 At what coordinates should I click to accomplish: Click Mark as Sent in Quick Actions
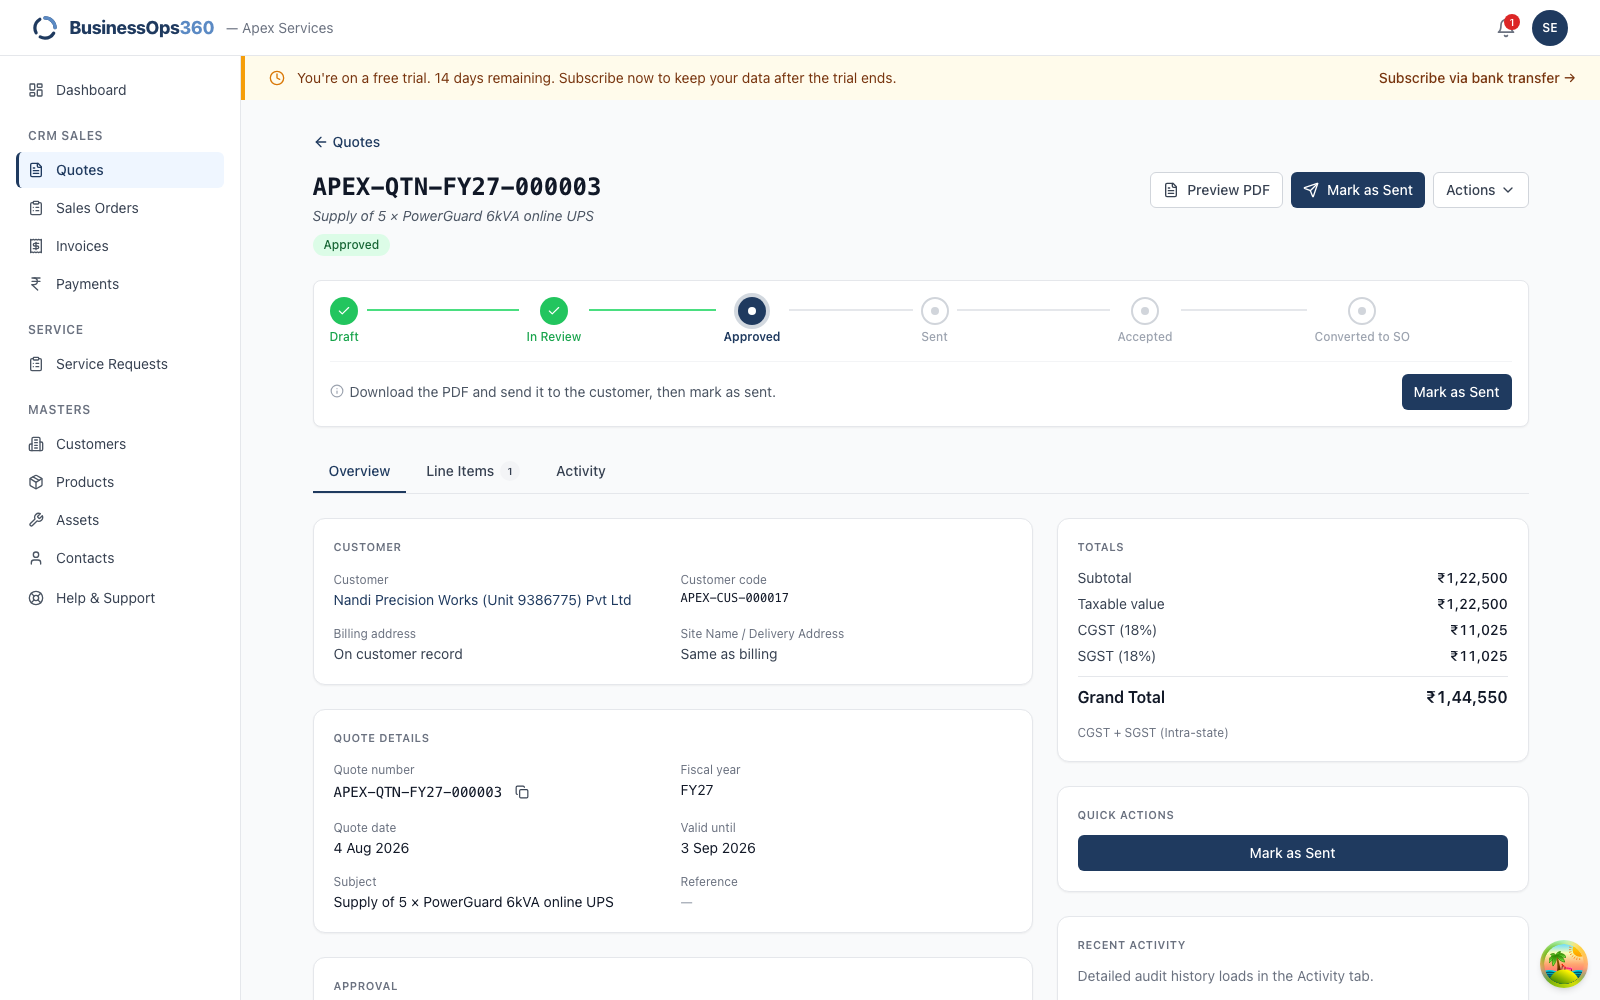pyautogui.click(x=1292, y=853)
